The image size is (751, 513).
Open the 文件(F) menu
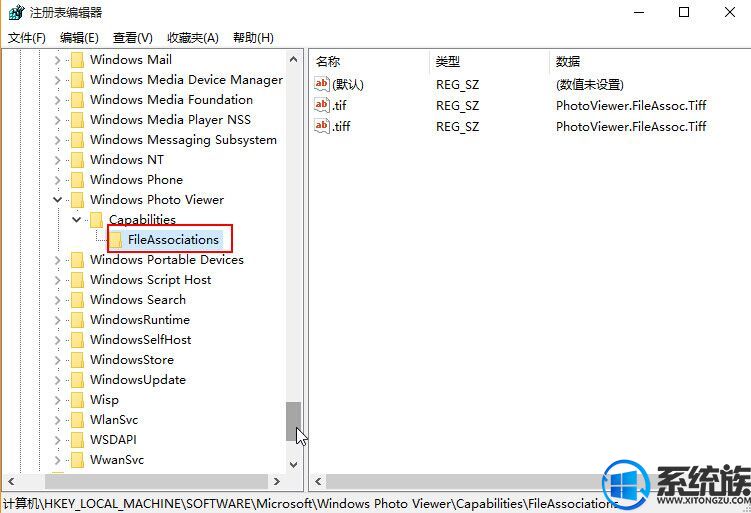point(27,38)
